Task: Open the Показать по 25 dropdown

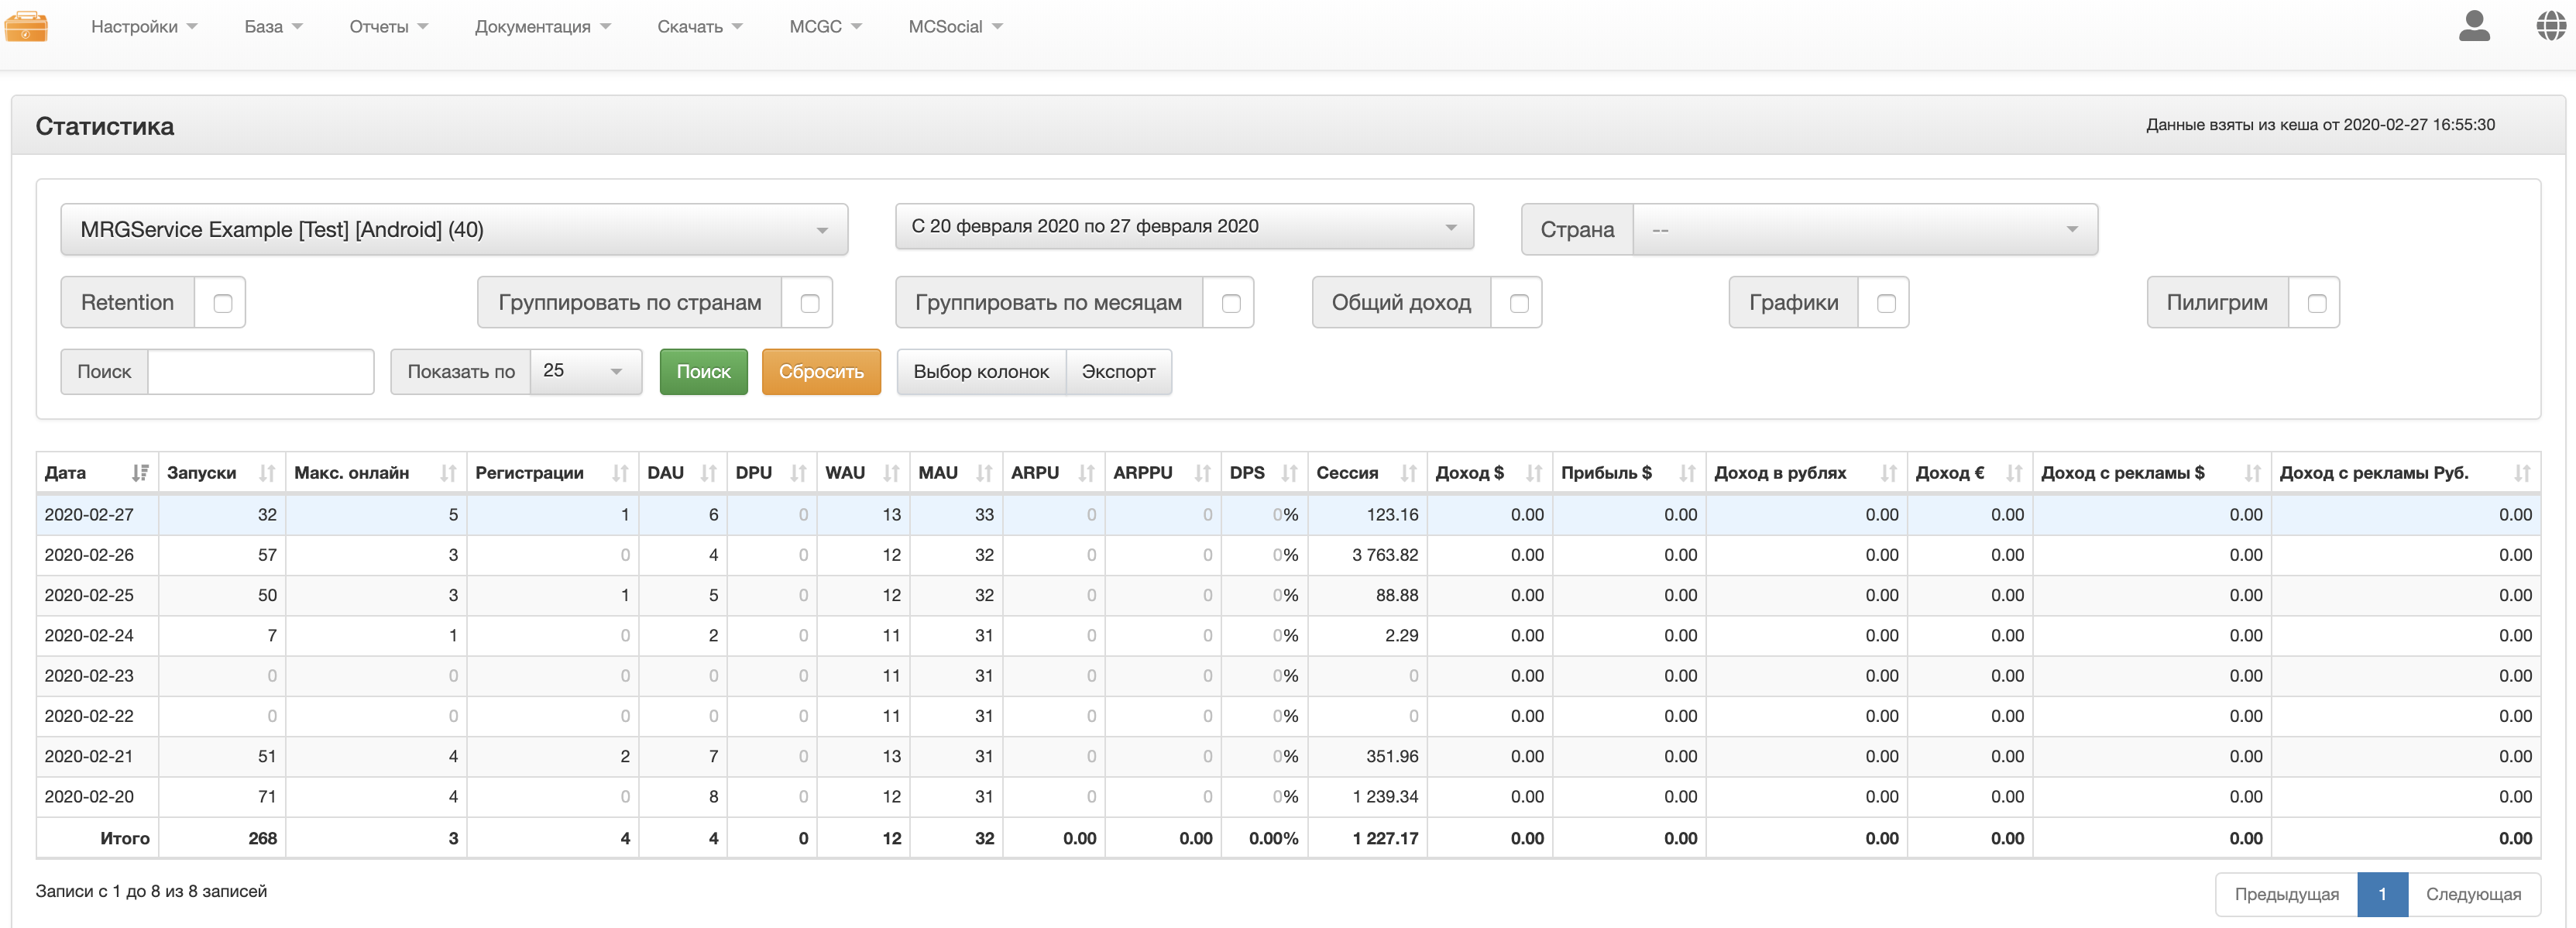Action: [x=585, y=371]
